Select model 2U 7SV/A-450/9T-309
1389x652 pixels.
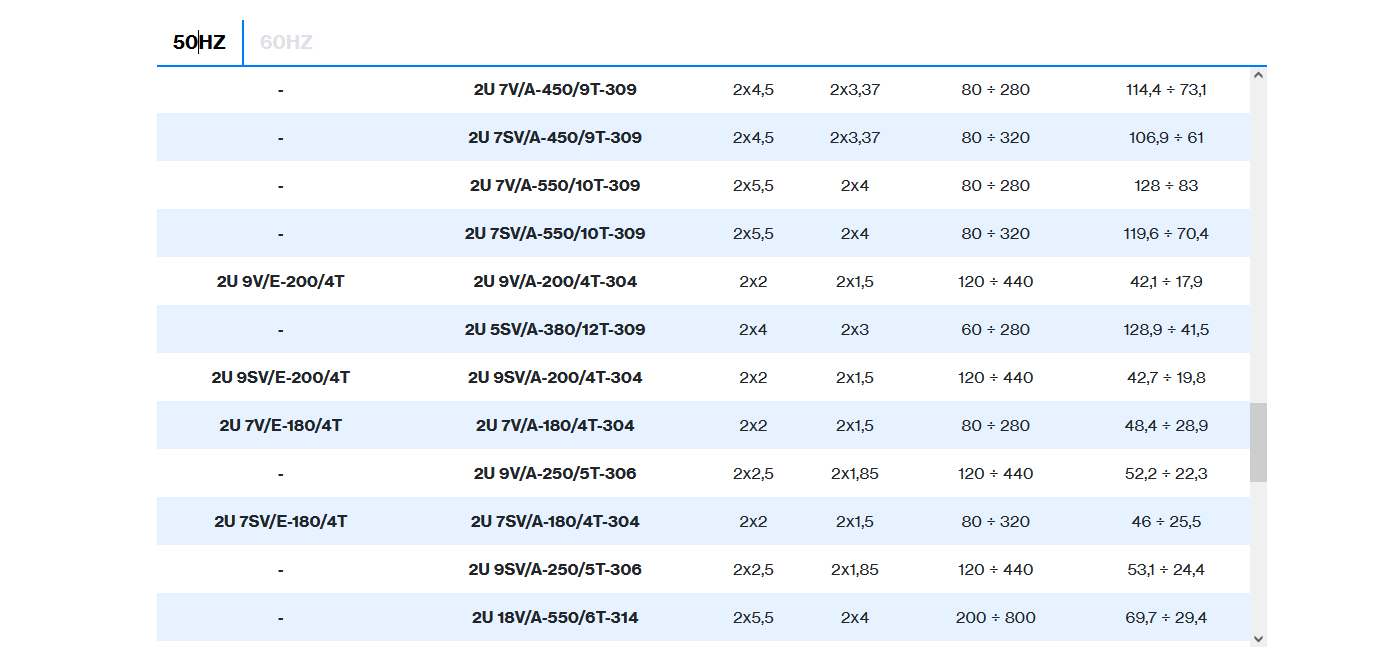(555, 137)
